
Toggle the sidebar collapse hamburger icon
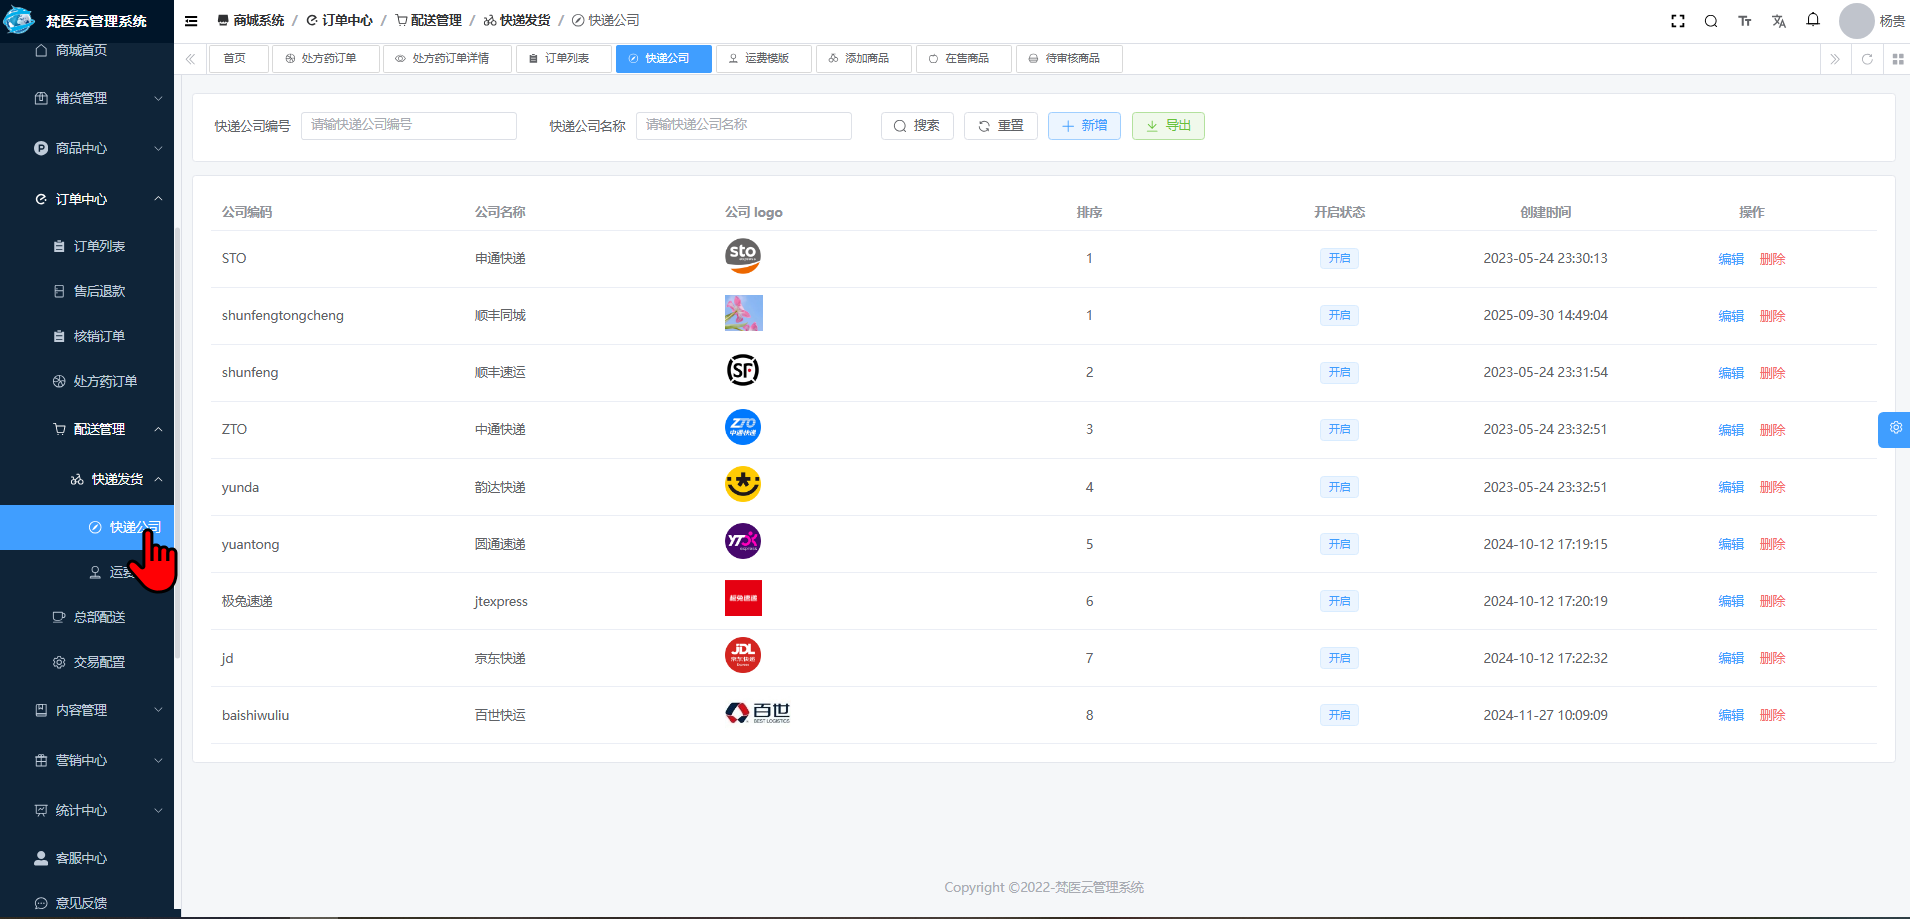coord(191,20)
